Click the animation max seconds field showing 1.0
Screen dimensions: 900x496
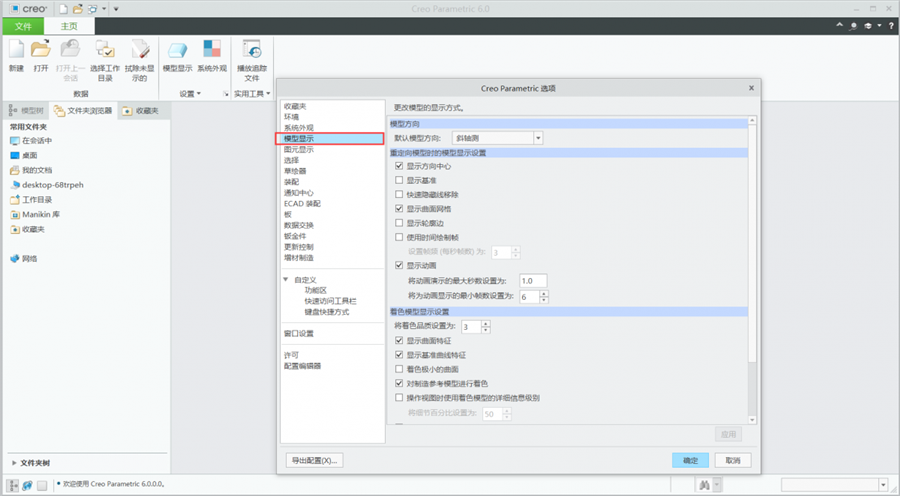(533, 281)
